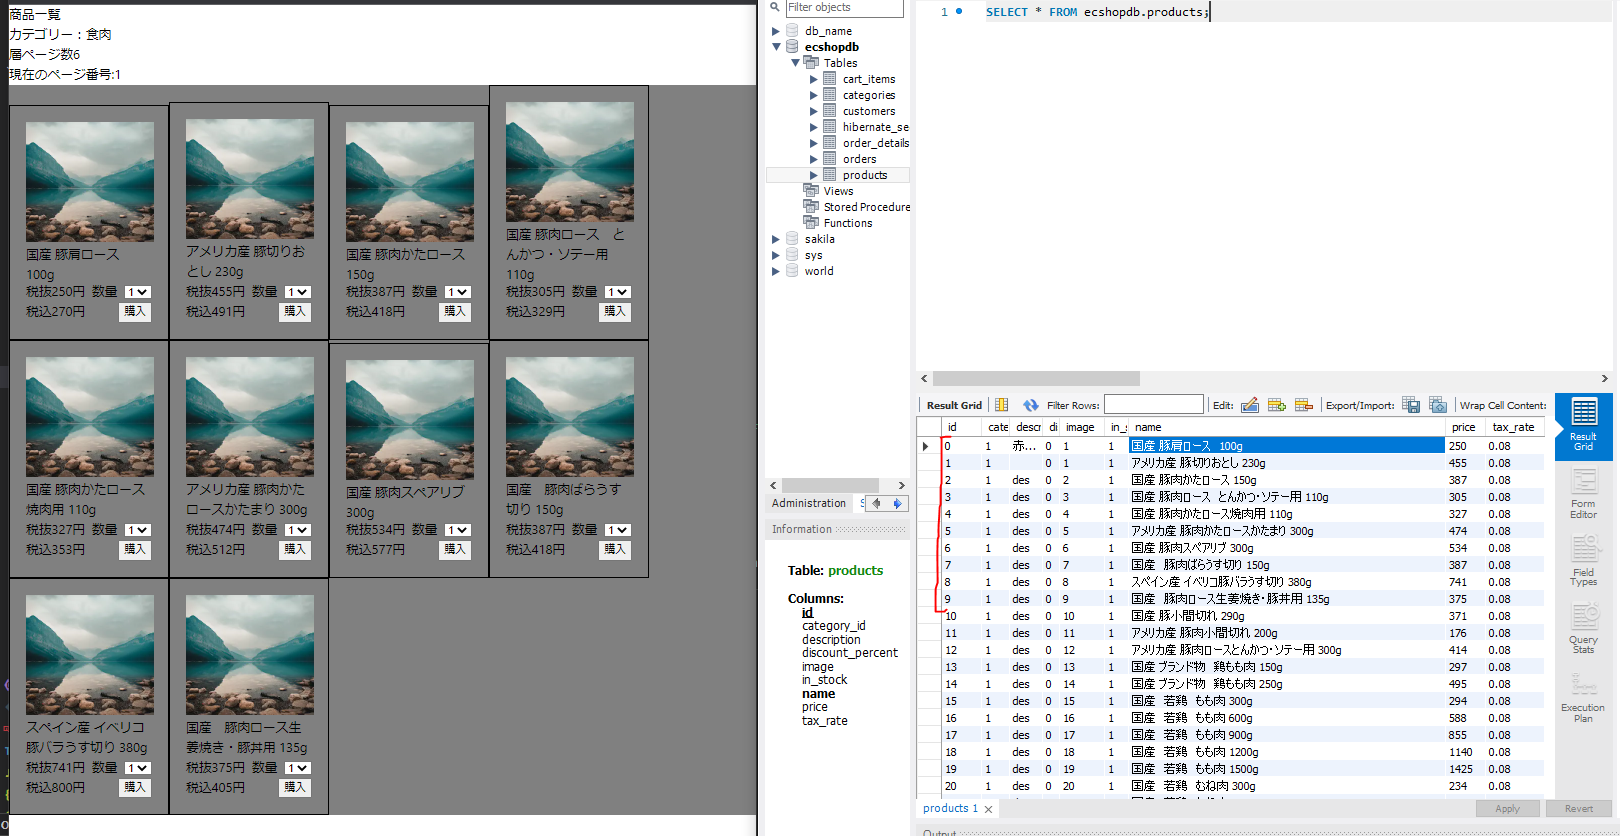The image size is (1620, 836).
Task: Expand the order_details table
Action: pos(813,143)
